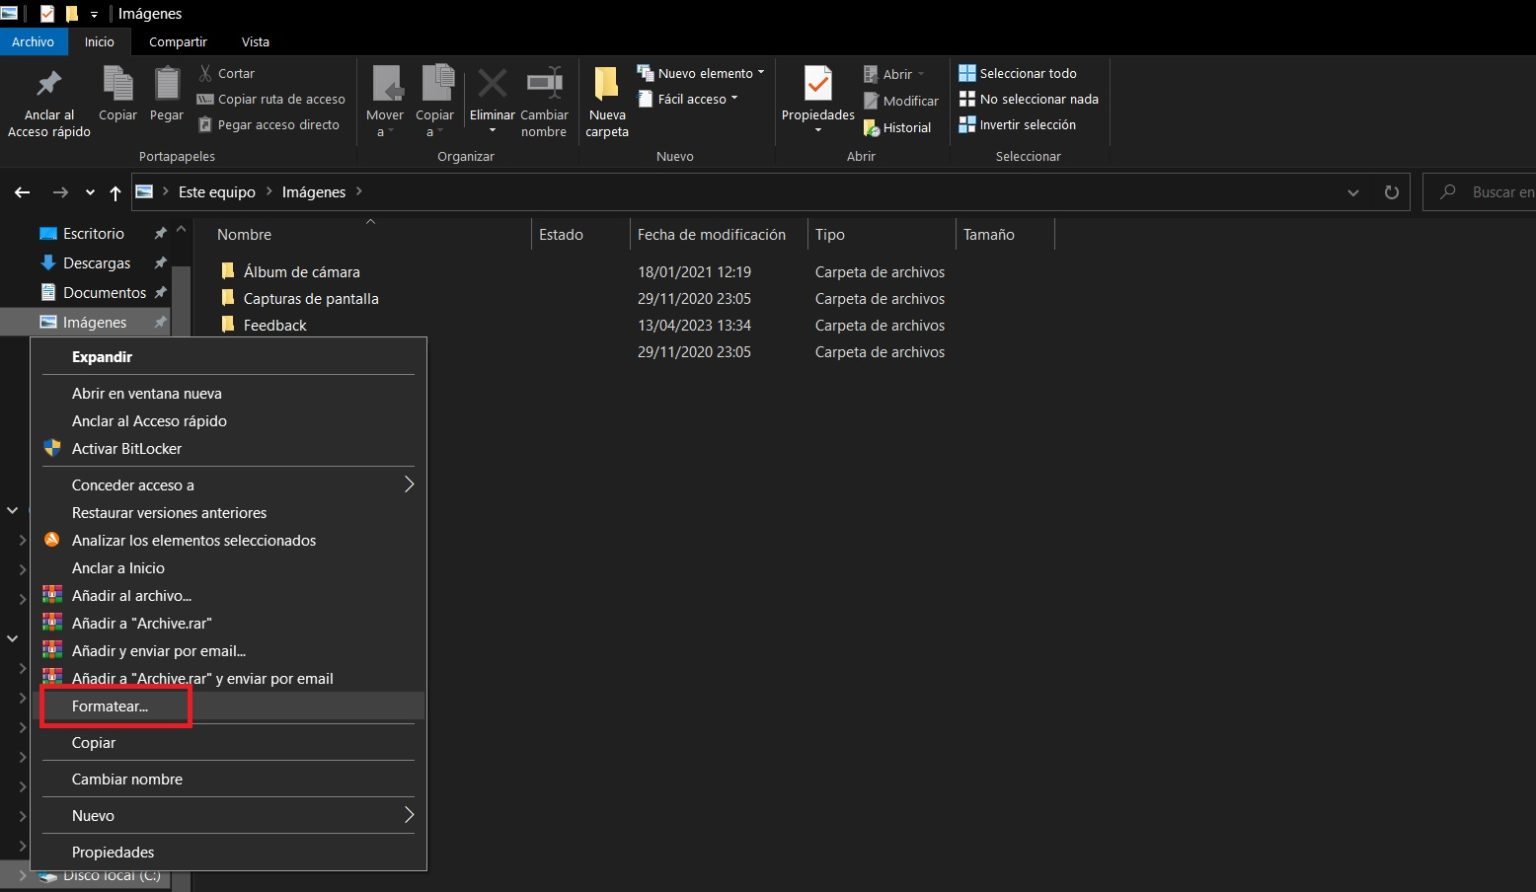Choose Activar BitLocker from the context menu
Viewport: 1536px width, 892px height.
pyautogui.click(x=126, y=449)
